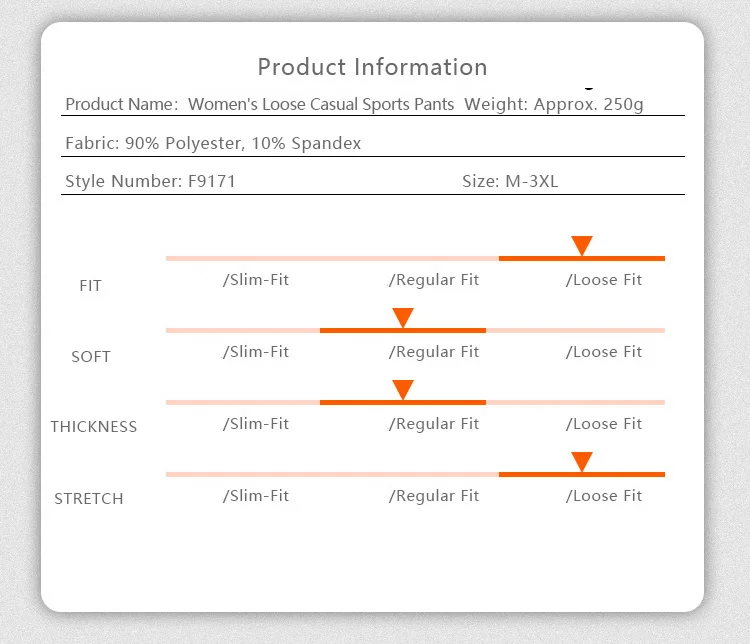Click the Weight: Approx. 250g text
This screenshot has height=644, width=750.
tap(554, 104)
